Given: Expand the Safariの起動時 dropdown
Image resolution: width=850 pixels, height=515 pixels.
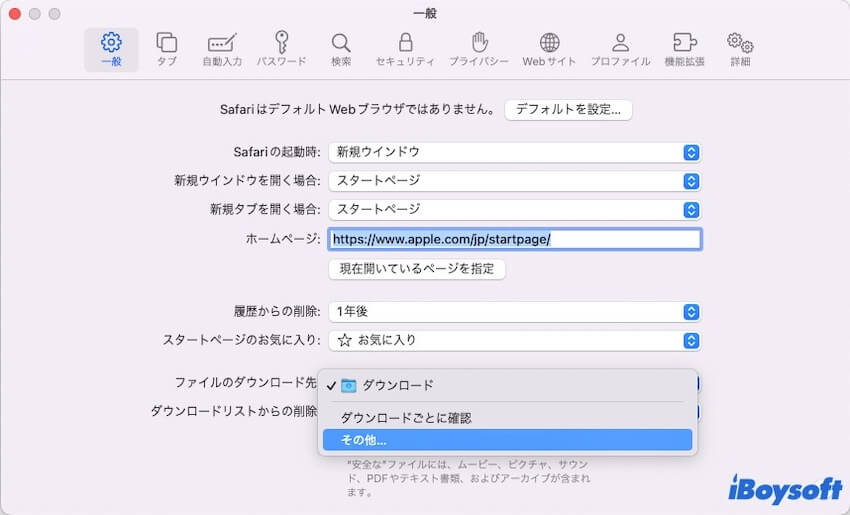Looking at the screenshot, I should (x=514, y=152).
